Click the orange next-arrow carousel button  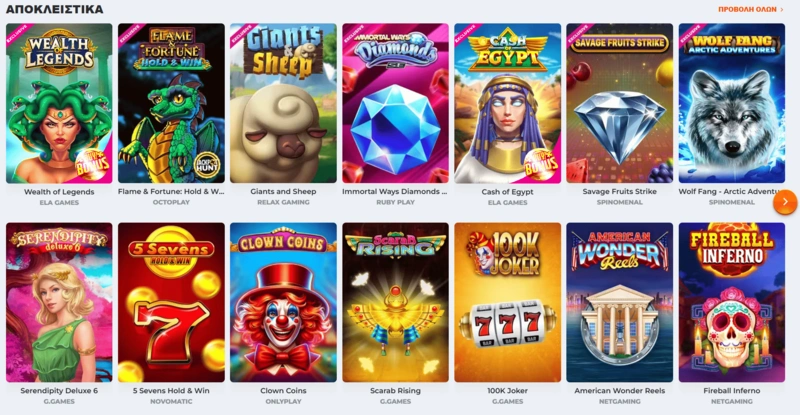785,202
